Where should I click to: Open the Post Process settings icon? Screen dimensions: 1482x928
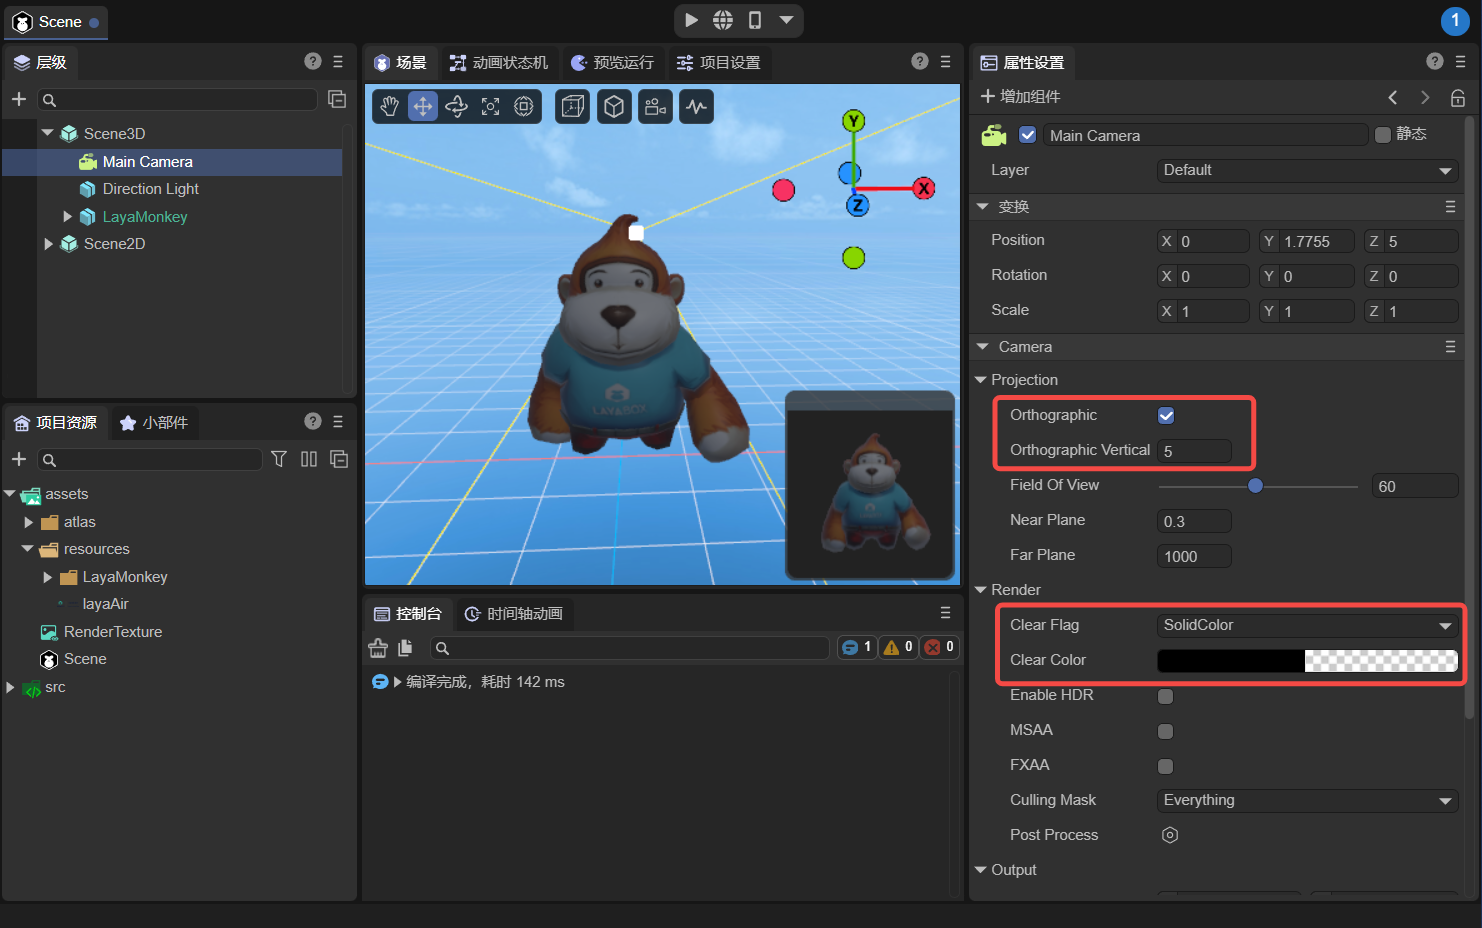[1170, 835]
